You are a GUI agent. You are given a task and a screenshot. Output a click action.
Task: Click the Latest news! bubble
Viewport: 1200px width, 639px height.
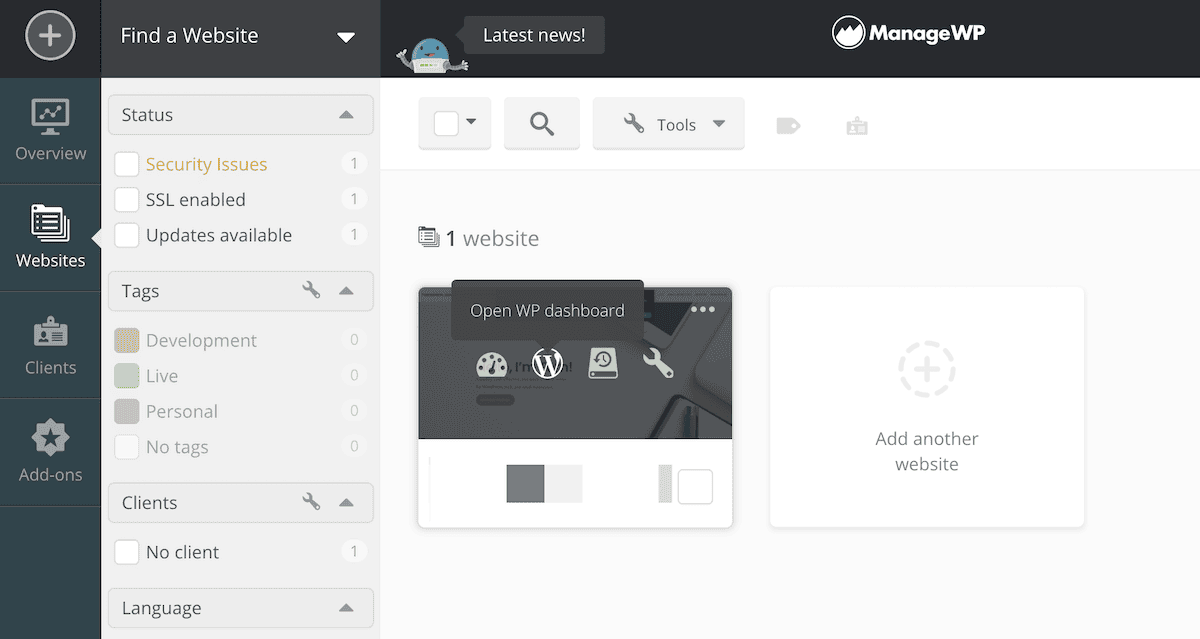coord(534,35)
